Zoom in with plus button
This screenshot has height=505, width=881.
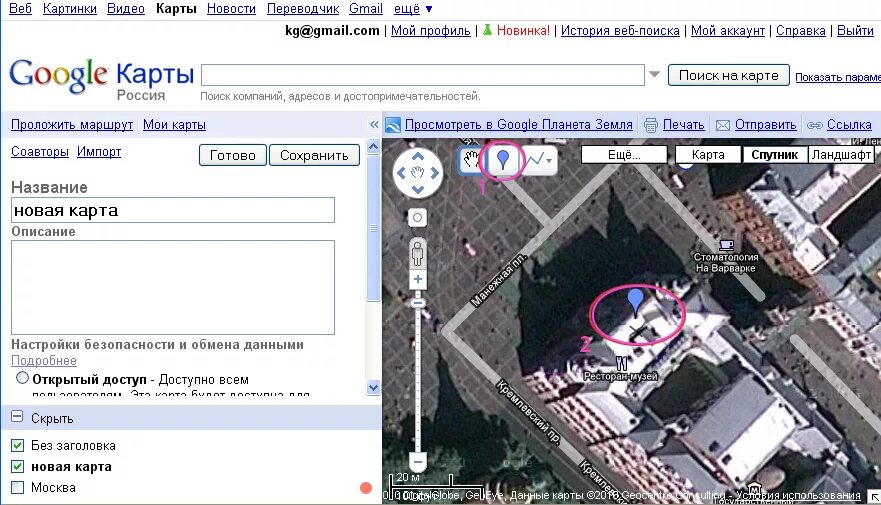pos(417,279)
